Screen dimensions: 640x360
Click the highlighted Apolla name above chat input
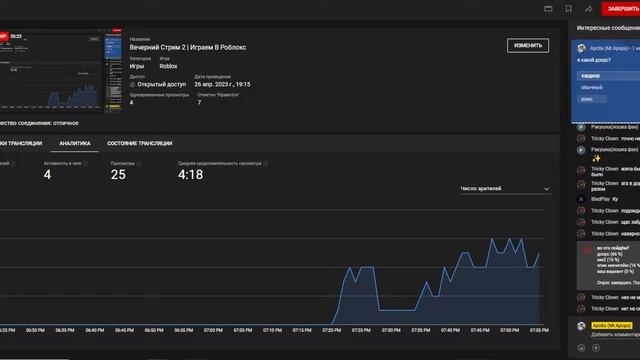pos(611,325)
